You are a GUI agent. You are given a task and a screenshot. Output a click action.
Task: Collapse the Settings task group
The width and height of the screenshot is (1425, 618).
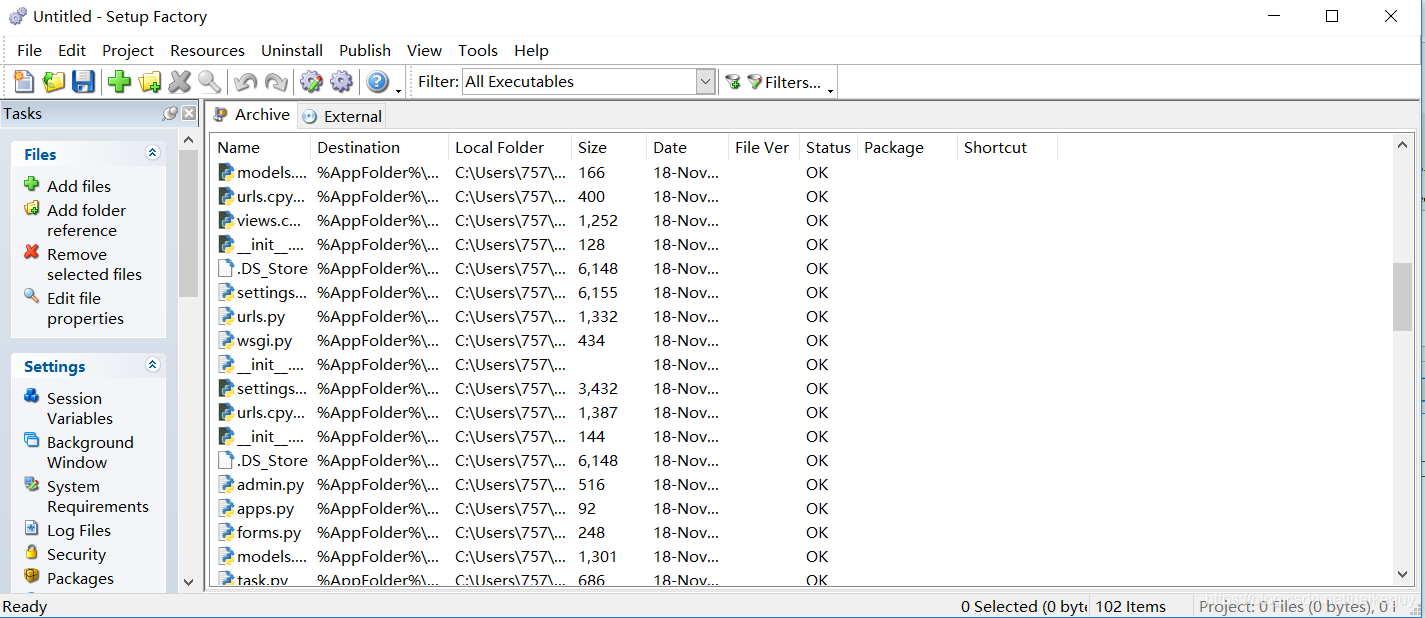point(153,365)
